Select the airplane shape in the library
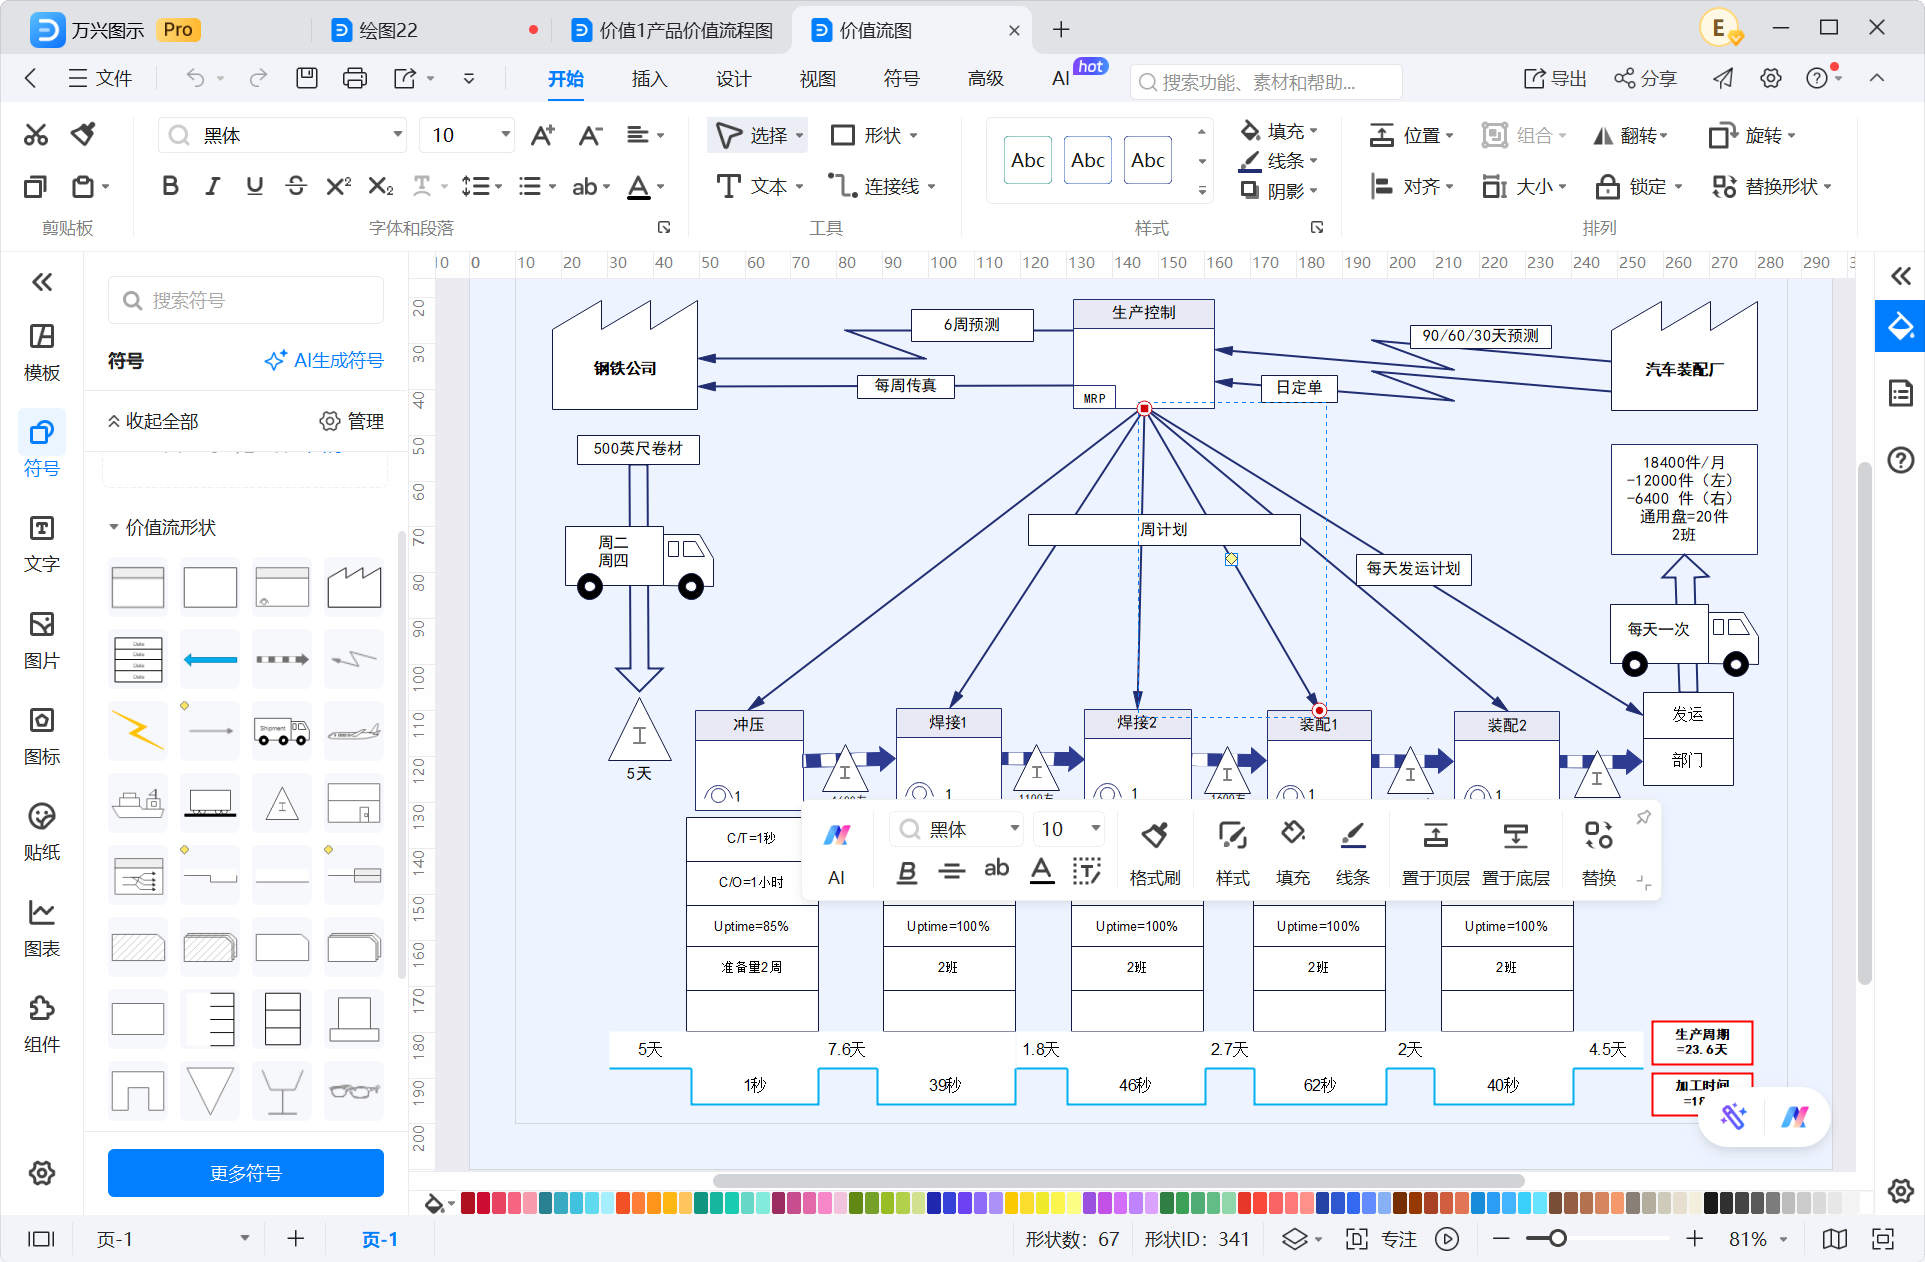 click(354, 731)
